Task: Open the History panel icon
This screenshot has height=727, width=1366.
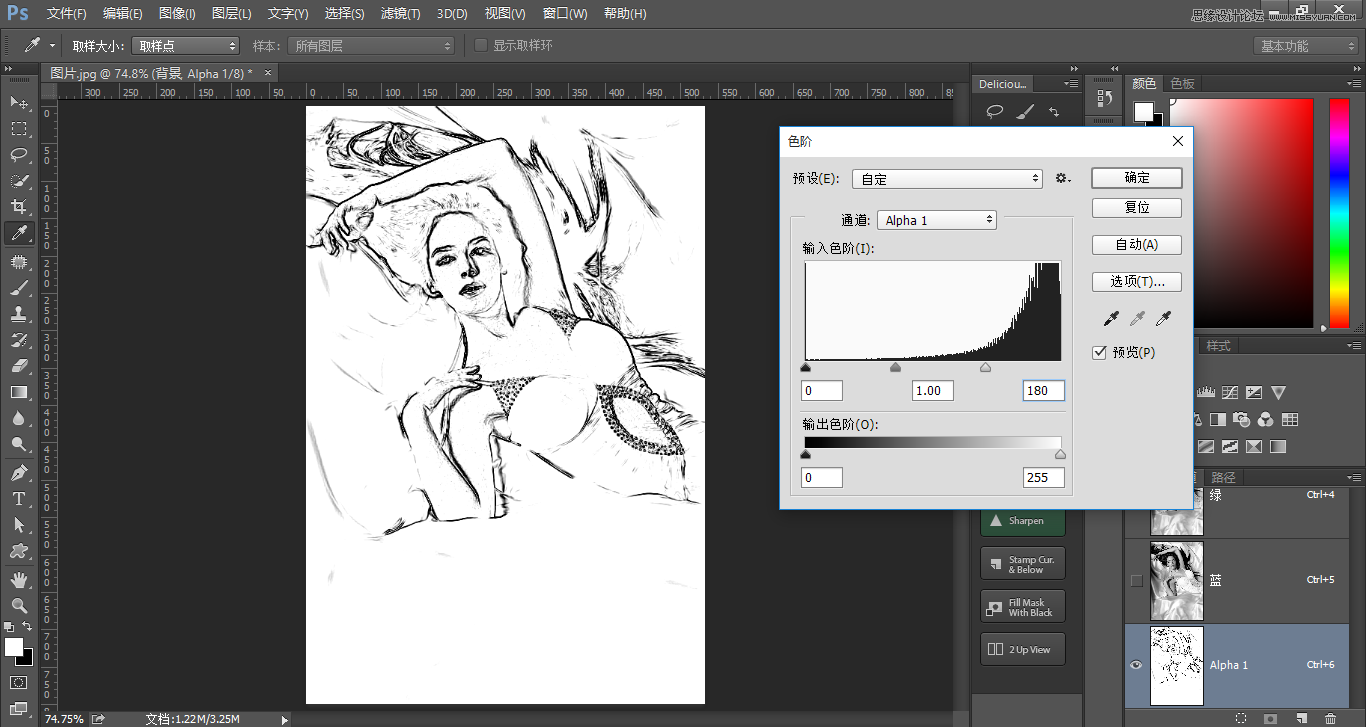Action: pos(1105,98)
